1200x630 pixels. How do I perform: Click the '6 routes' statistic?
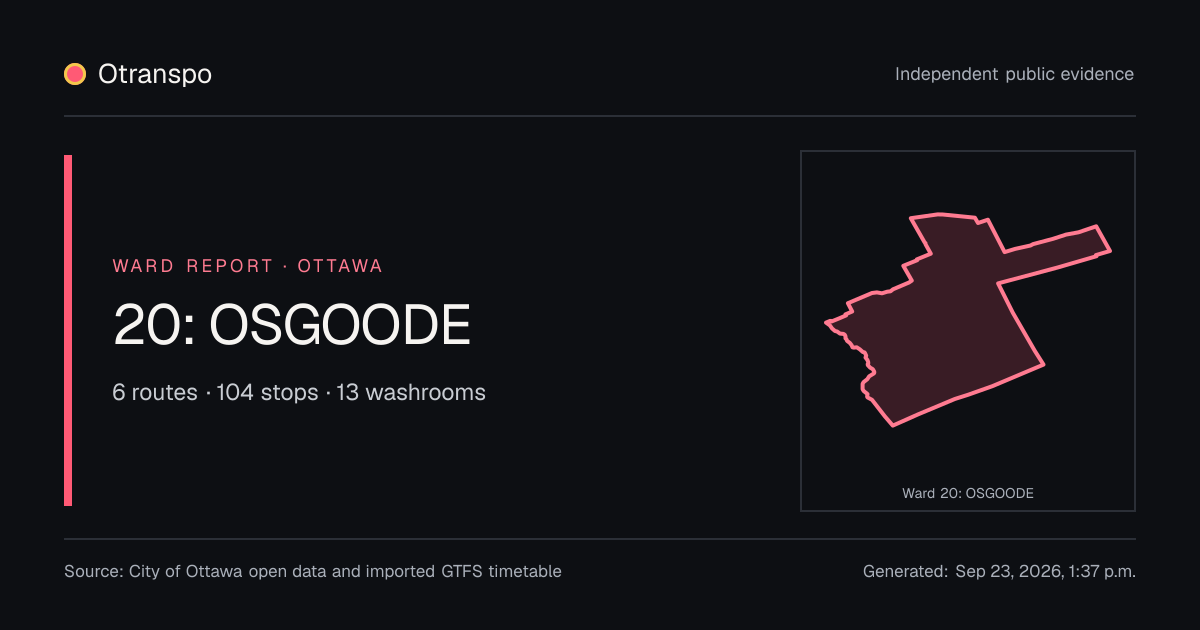pyautogui.click(x=155, y=392)
